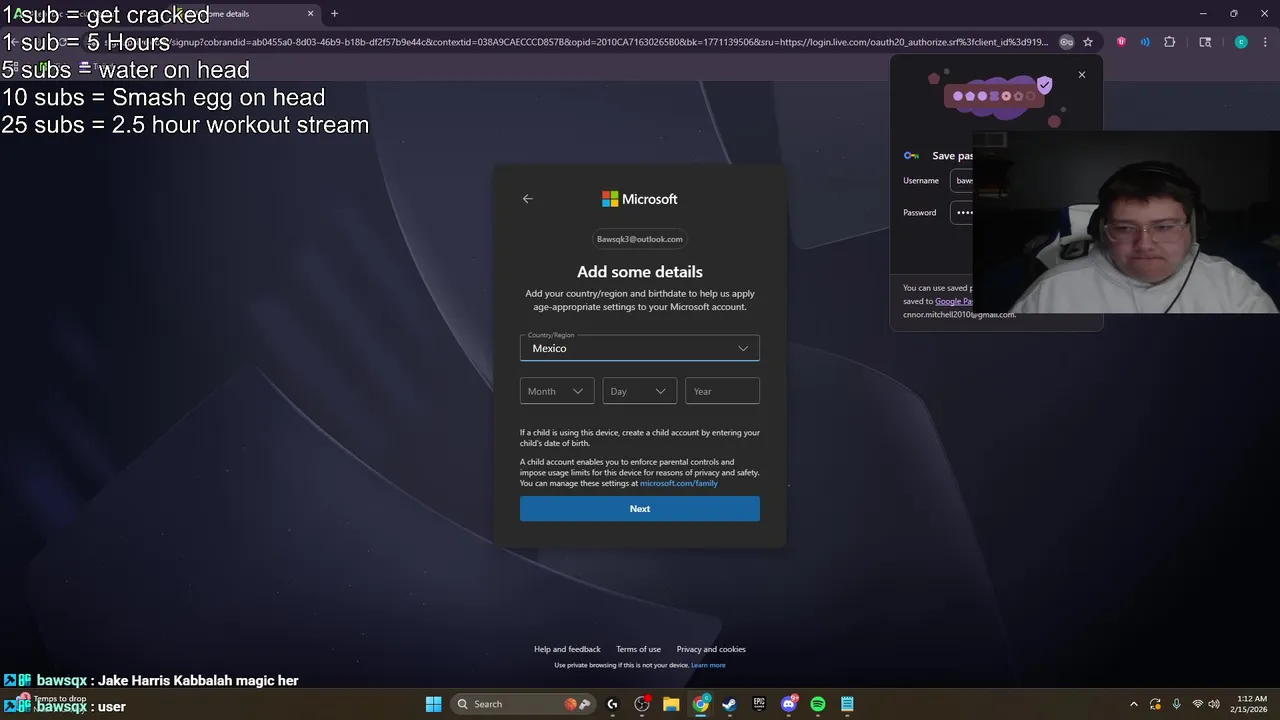Open File Explorer from taskbar
1280x720 pixels.
(671, 704)
